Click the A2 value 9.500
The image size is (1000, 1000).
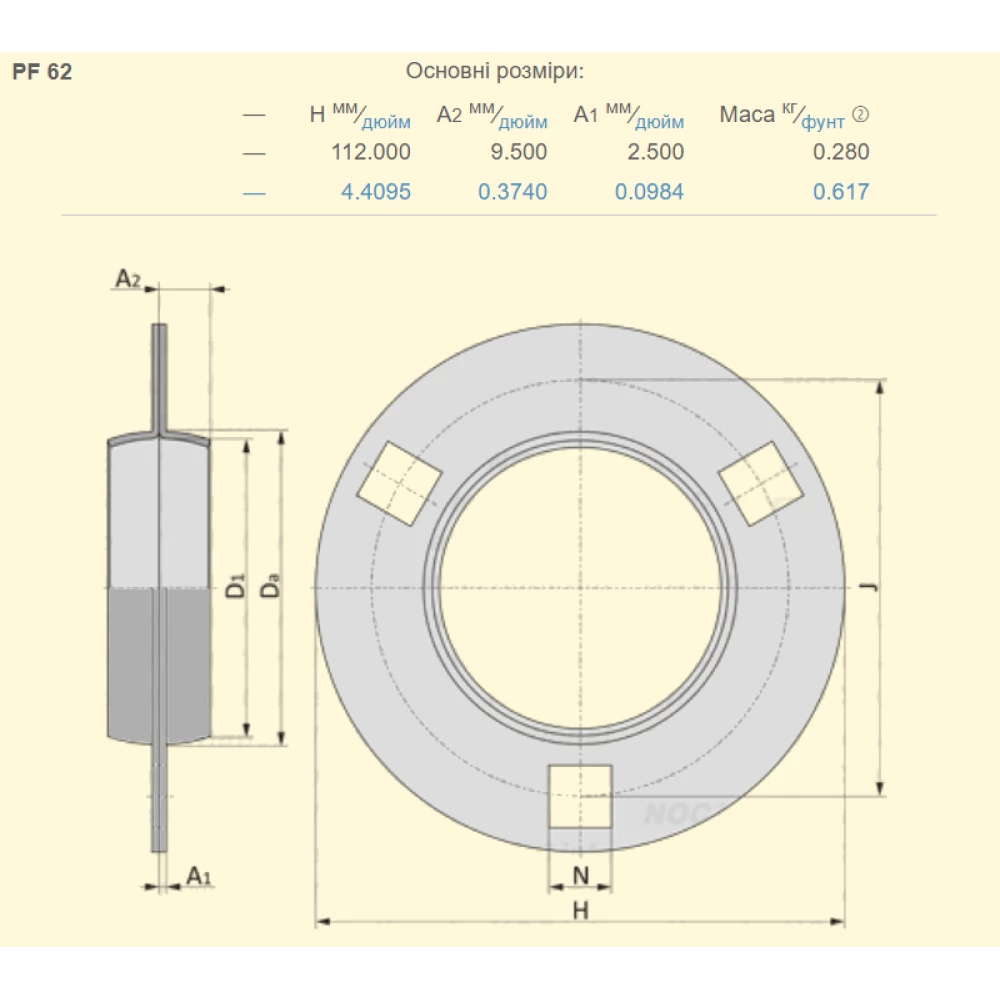coord(518,152)
